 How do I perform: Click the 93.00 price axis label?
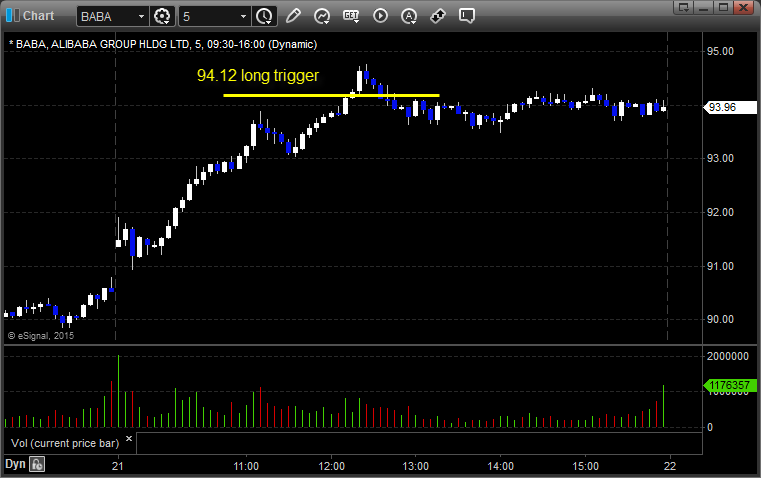click(x=720, y=158)
